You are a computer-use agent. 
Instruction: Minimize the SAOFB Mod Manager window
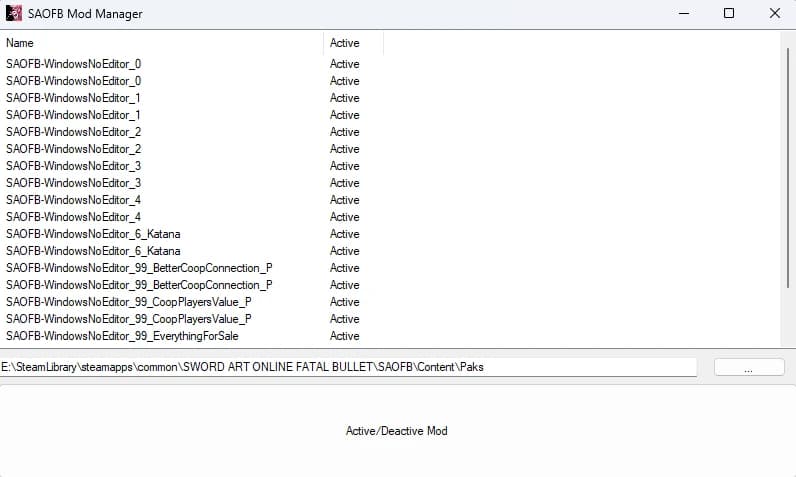[684, 13]
